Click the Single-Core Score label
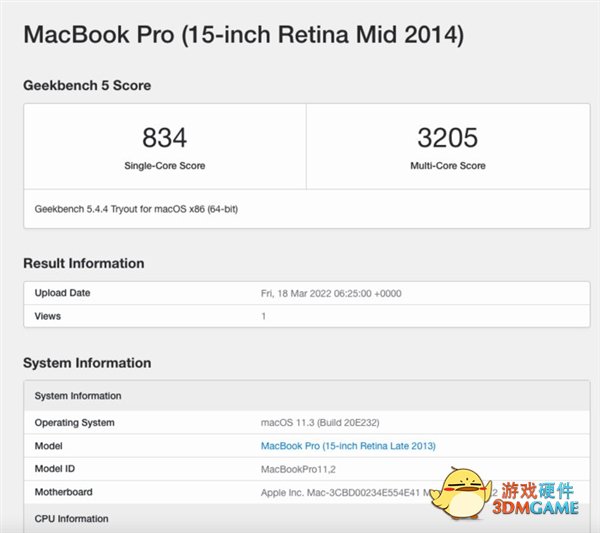This screenshot has width=600, height=533. point(165,166)
